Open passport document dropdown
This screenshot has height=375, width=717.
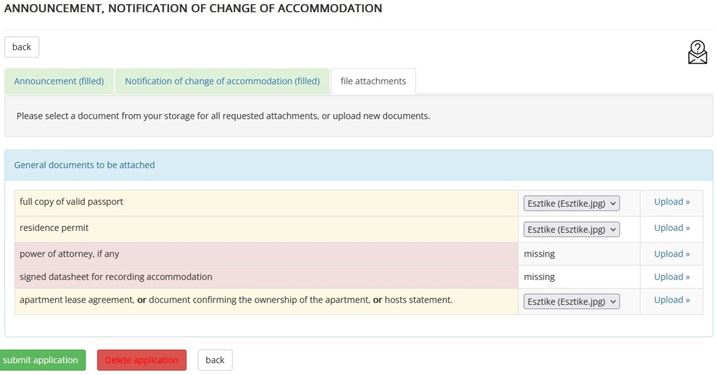point(572,203)
